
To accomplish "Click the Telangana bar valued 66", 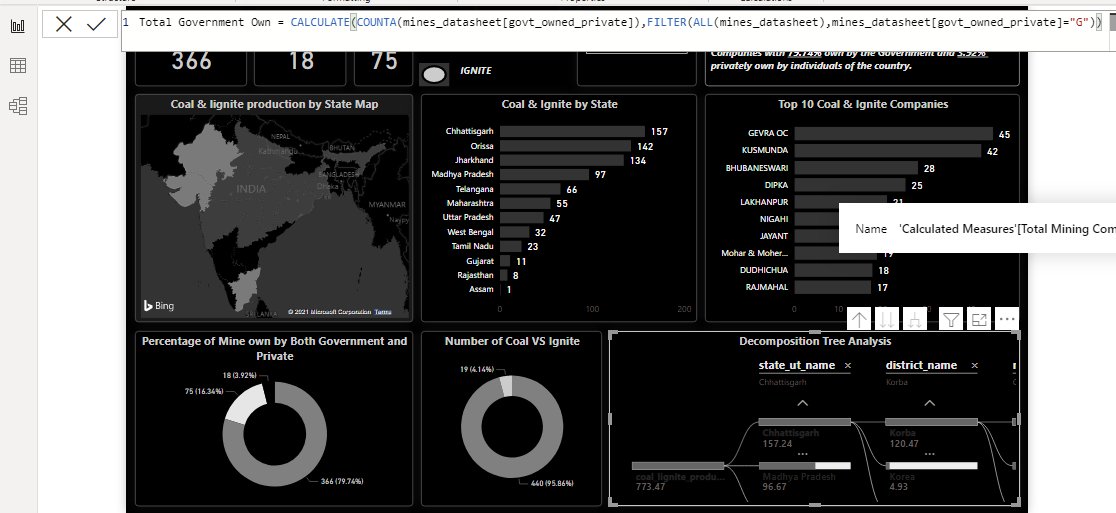I will 530,189.
